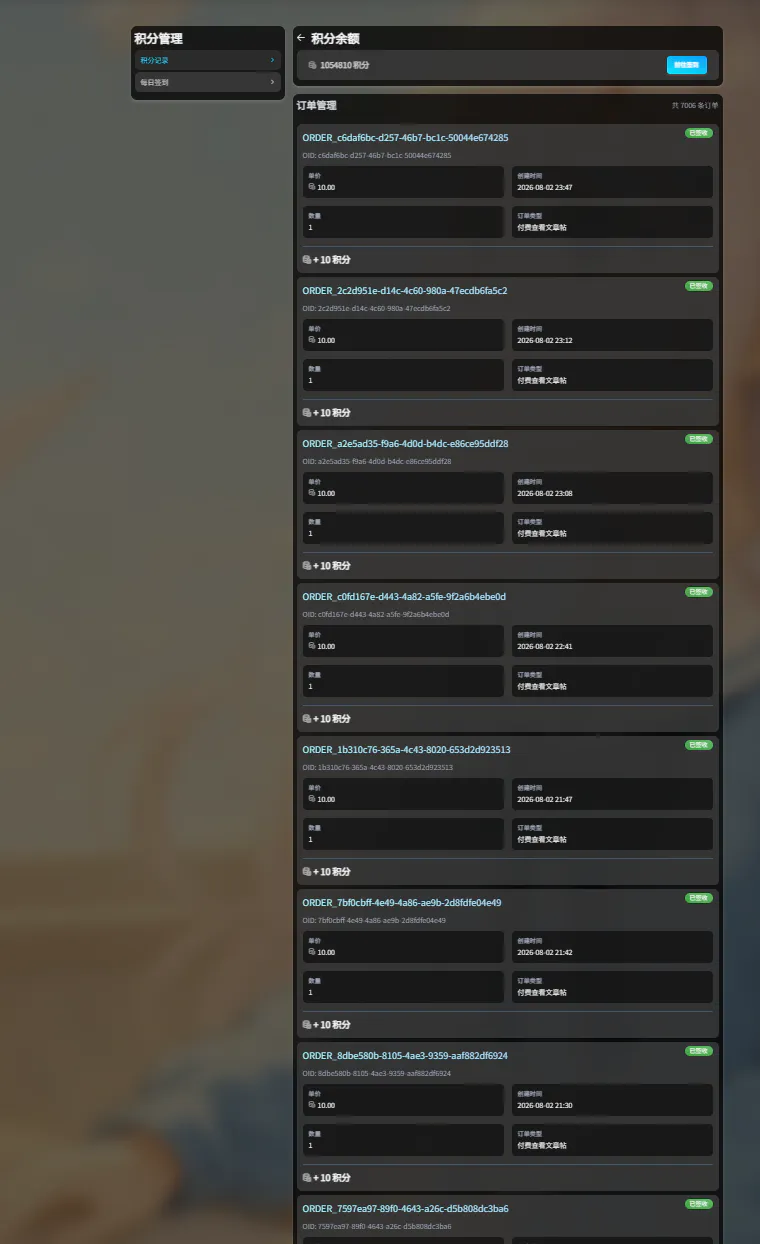Click the green status badge on order c0fd167e
760x1244 pixels.
click(699, 592)
